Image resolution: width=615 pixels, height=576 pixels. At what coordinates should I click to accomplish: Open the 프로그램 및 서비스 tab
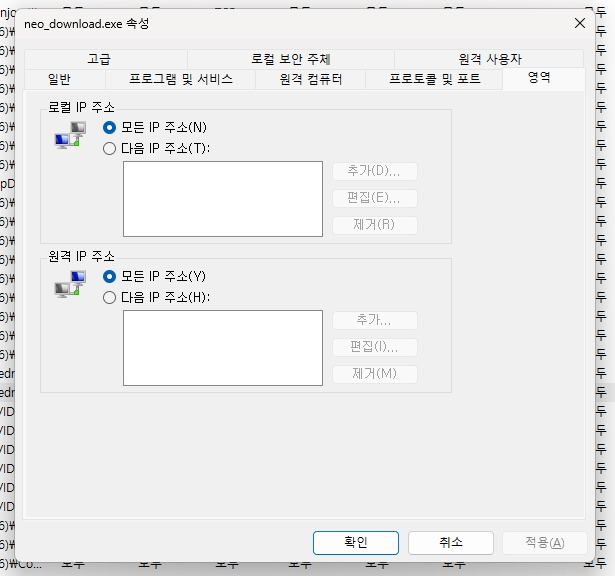point(180,79)
